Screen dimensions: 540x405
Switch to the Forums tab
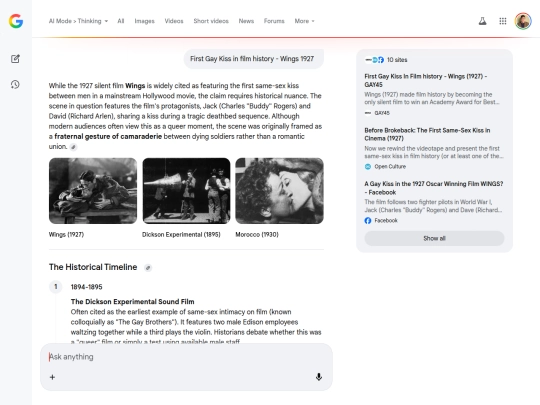point(274,21)
